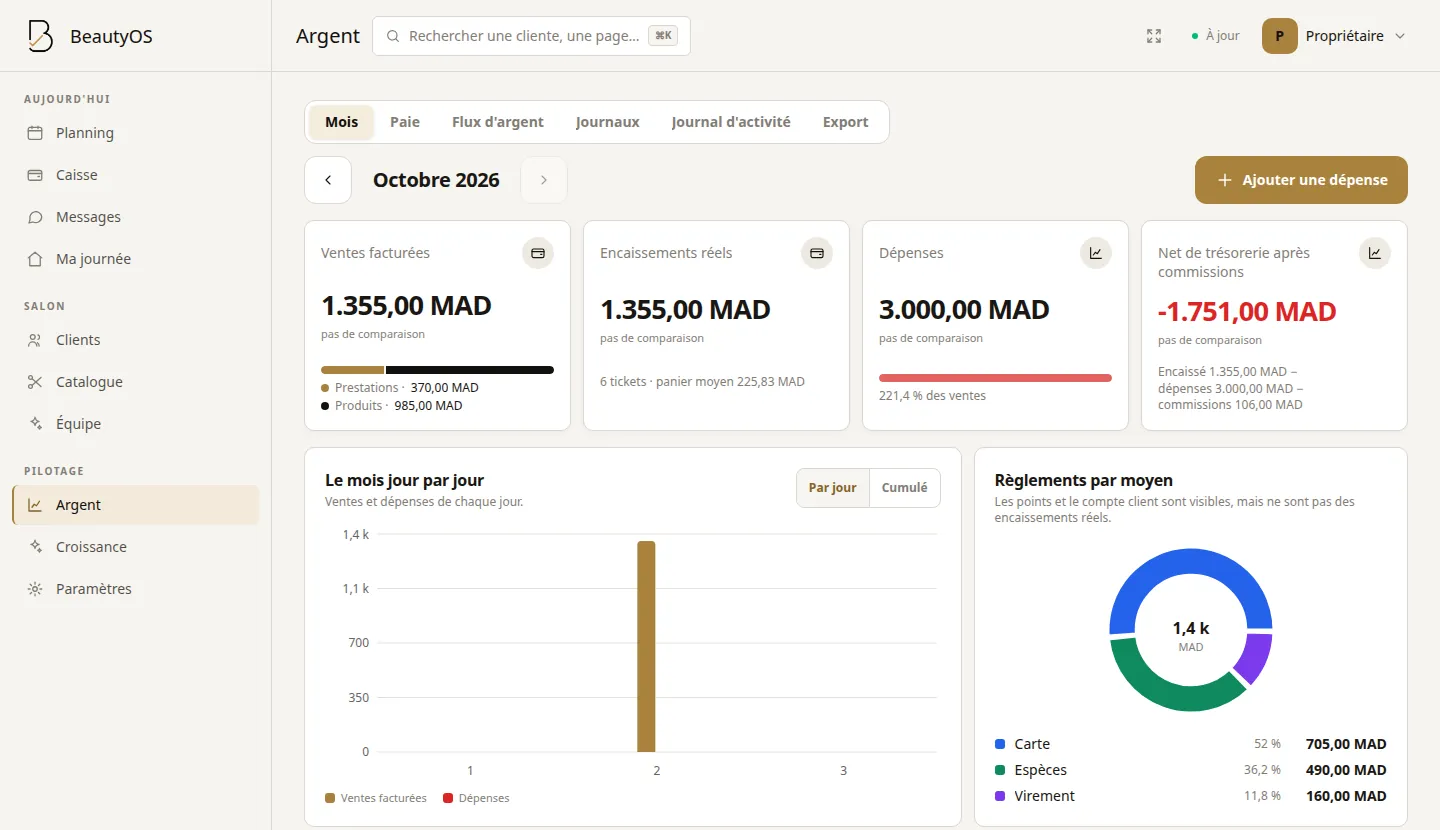Viewport: 1440px width, 830px height.
Task: Click Ajouter une dépense button
Action: [1301, 180]
